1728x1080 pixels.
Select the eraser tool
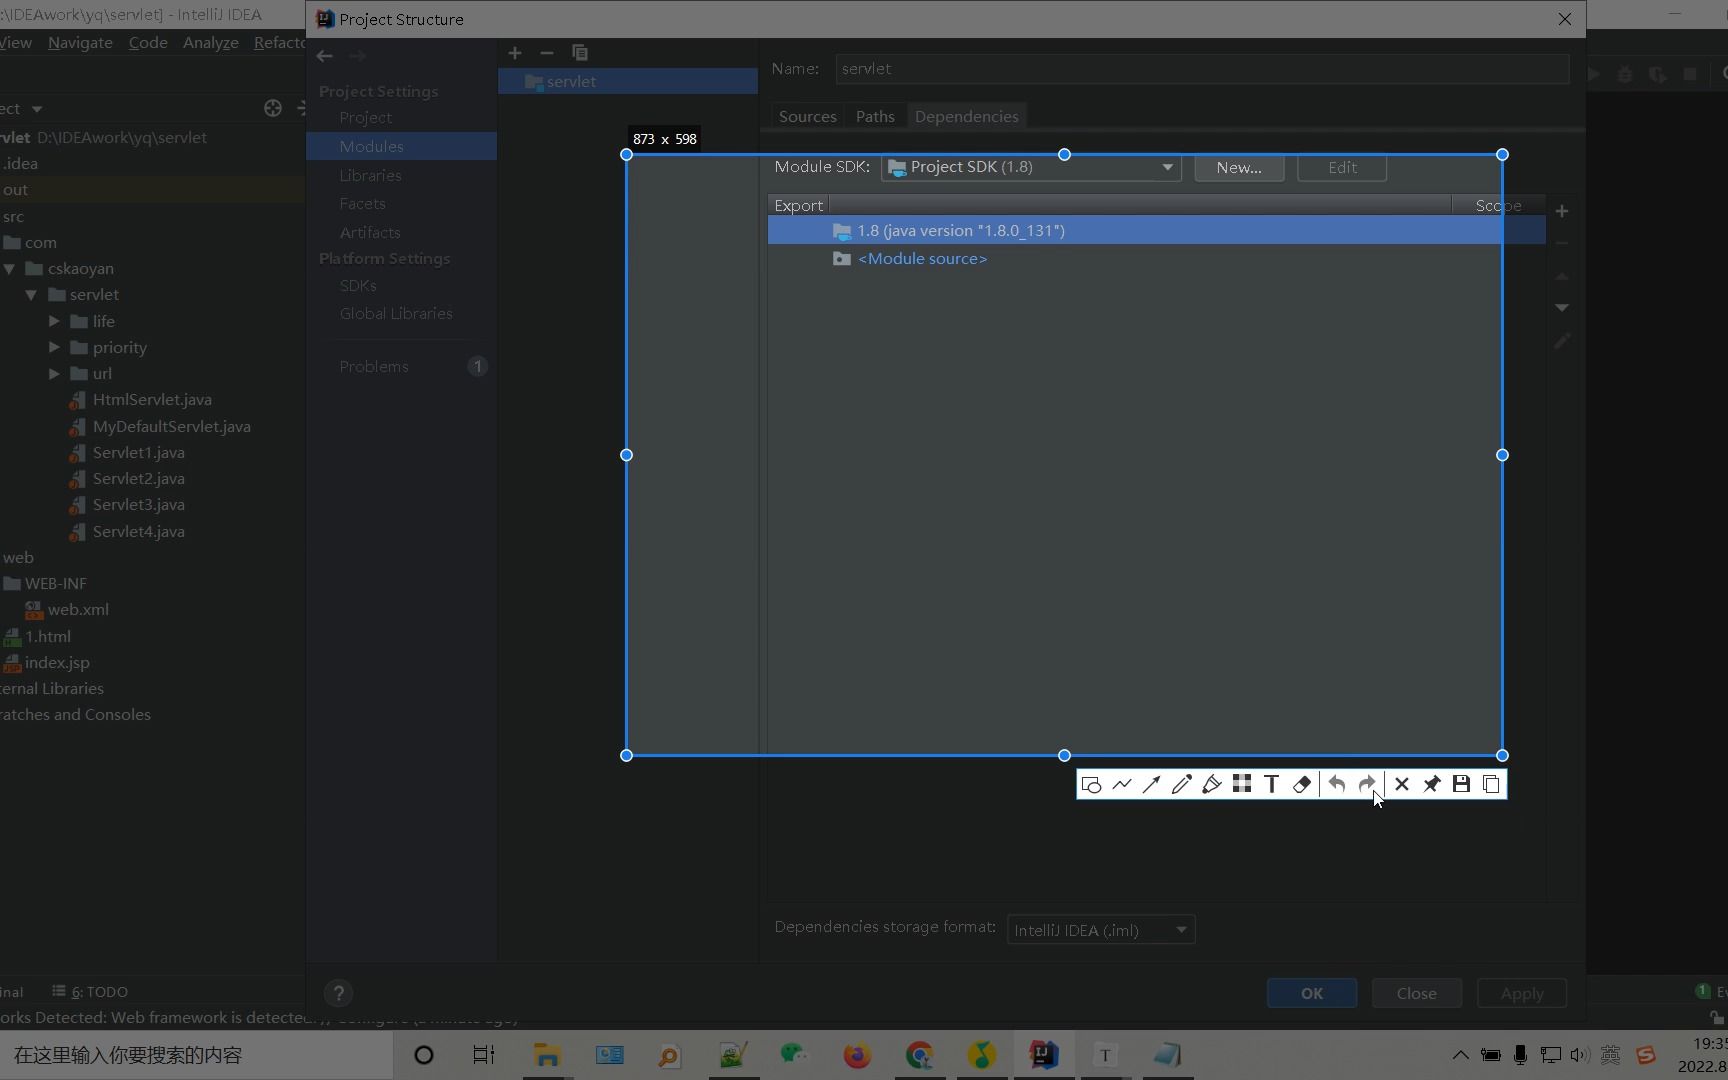(1302, 785)
